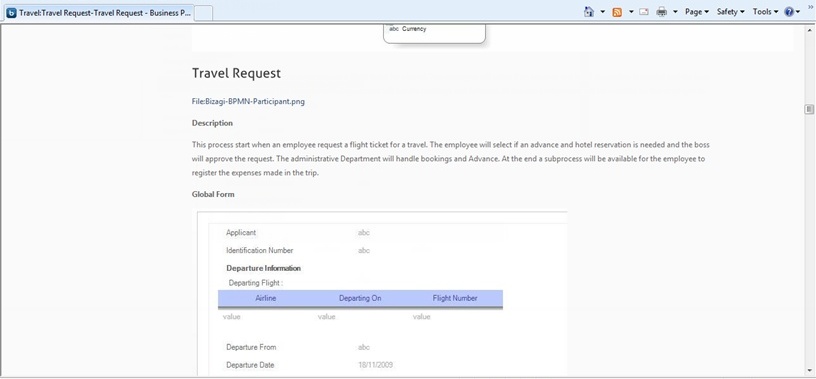Click the blue Help question mark icon
Image resolution: width=816 pixels, height=379 pixels.
[789, 11]
